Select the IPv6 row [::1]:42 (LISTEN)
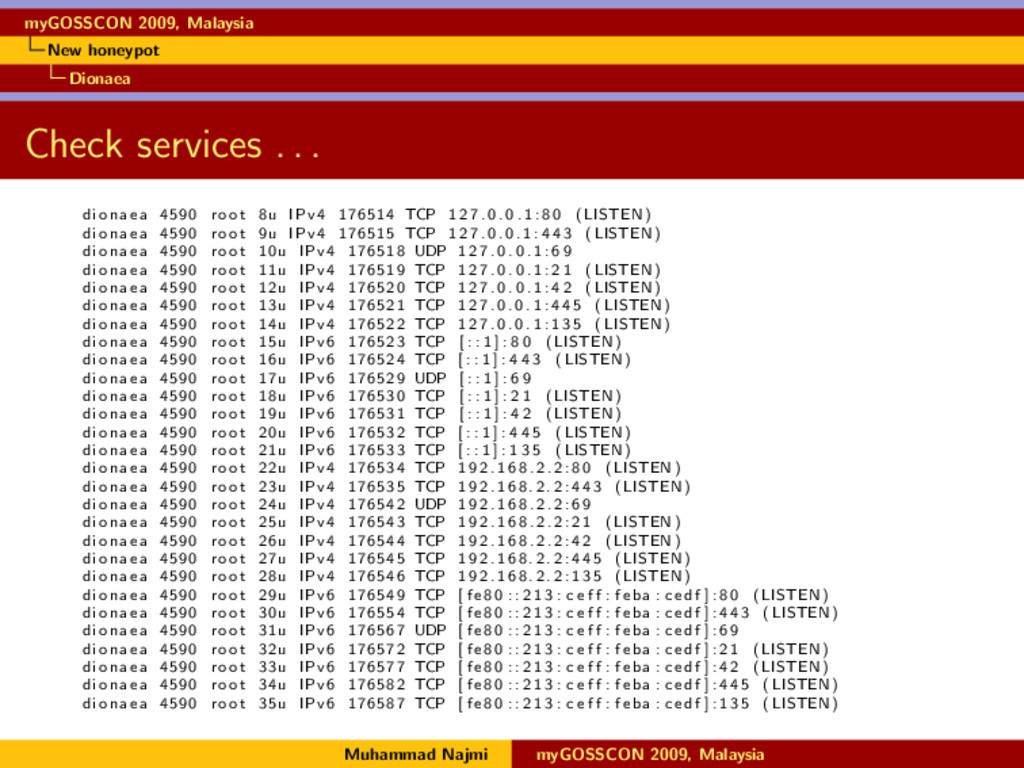The height and width of the screenshot is (768, 1024). [352, 413]
